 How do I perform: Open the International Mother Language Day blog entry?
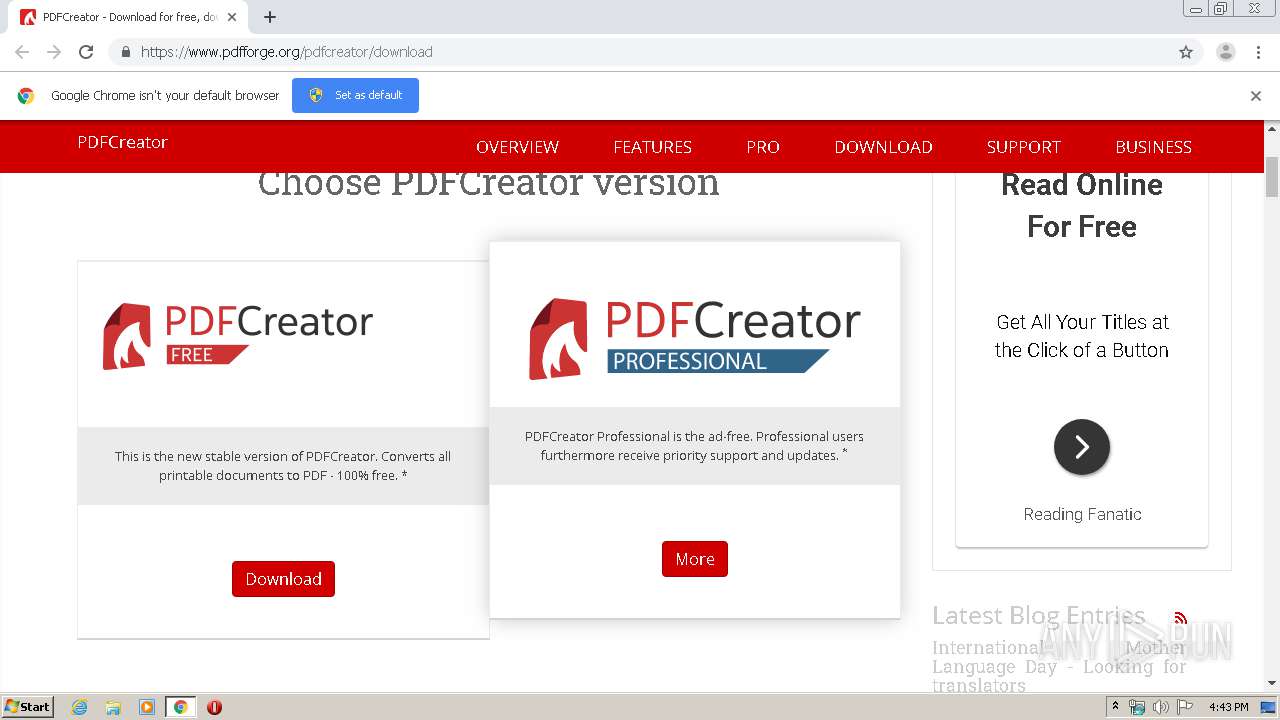[x=1059, y=666]
